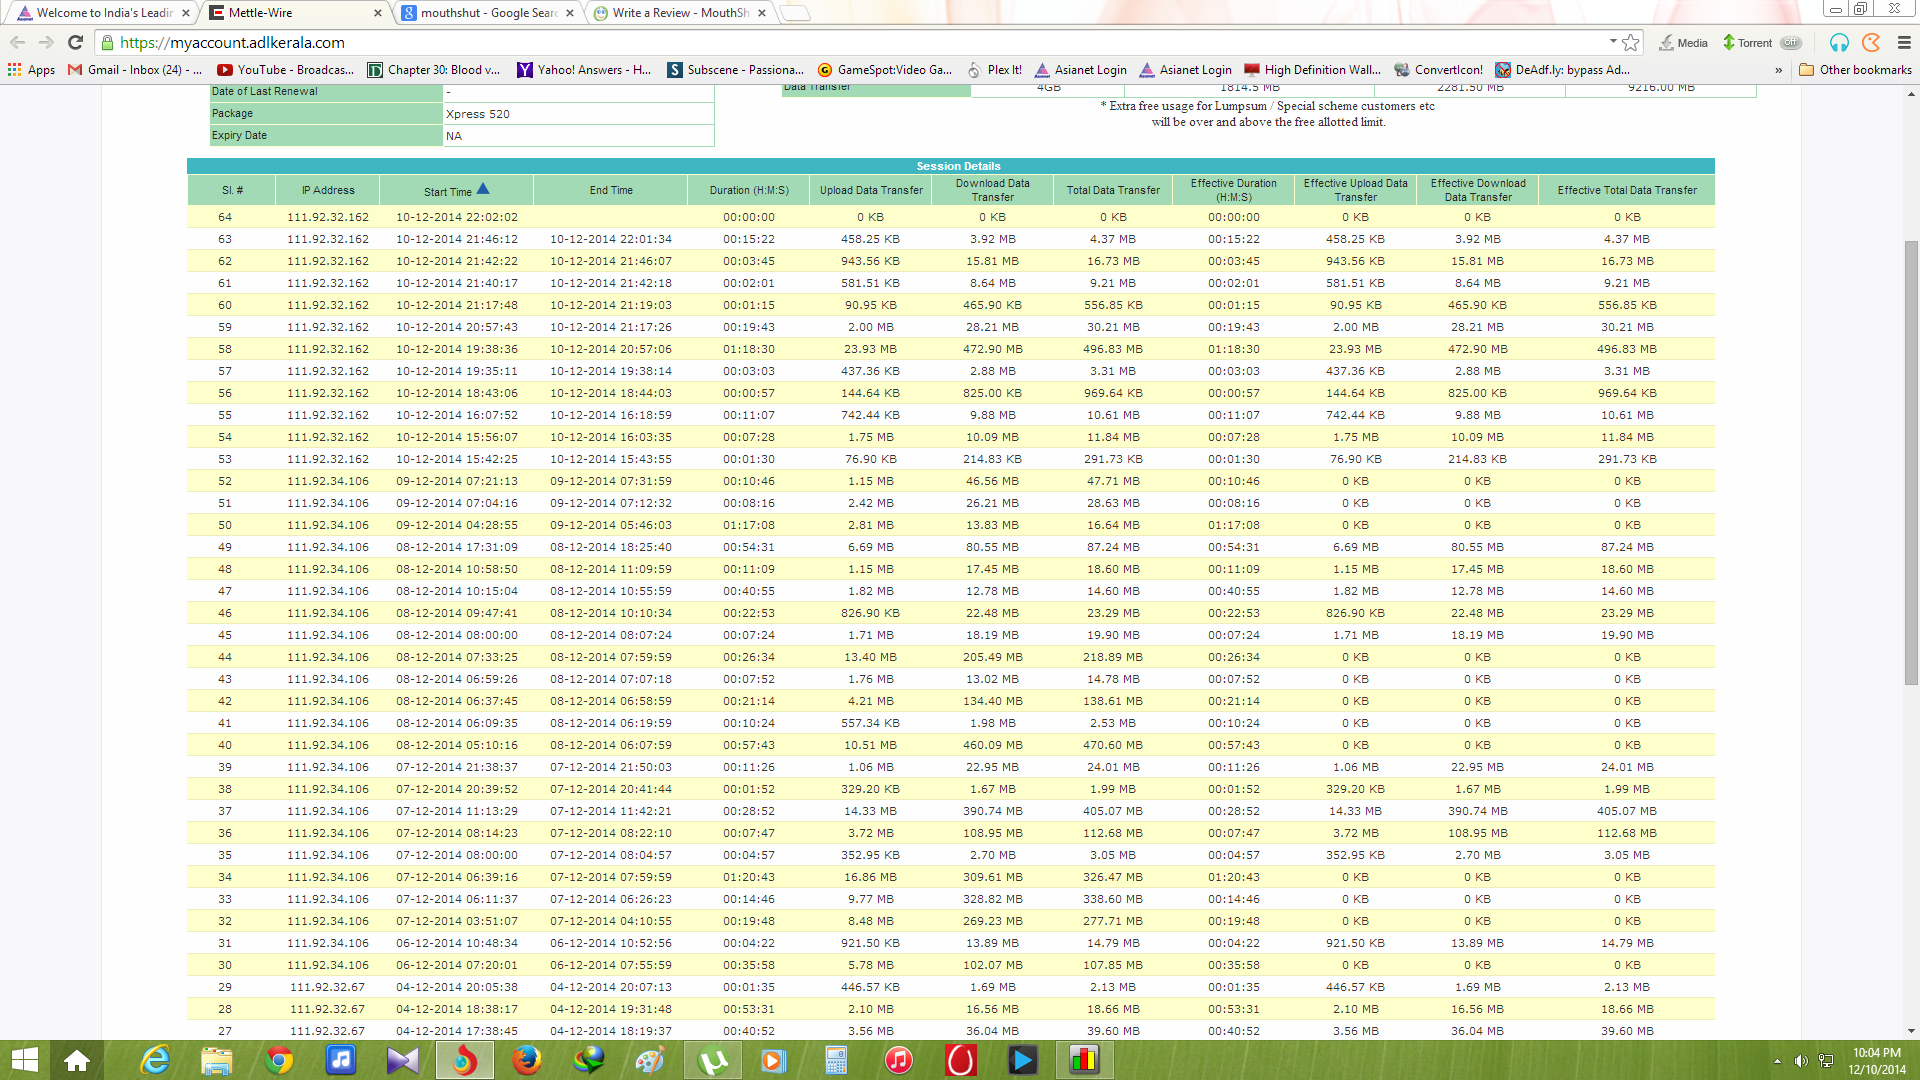The image size is (1920, 1080).
Task: Click page vertical scrollbar thumb
Action: click(x=1911, y=462)
